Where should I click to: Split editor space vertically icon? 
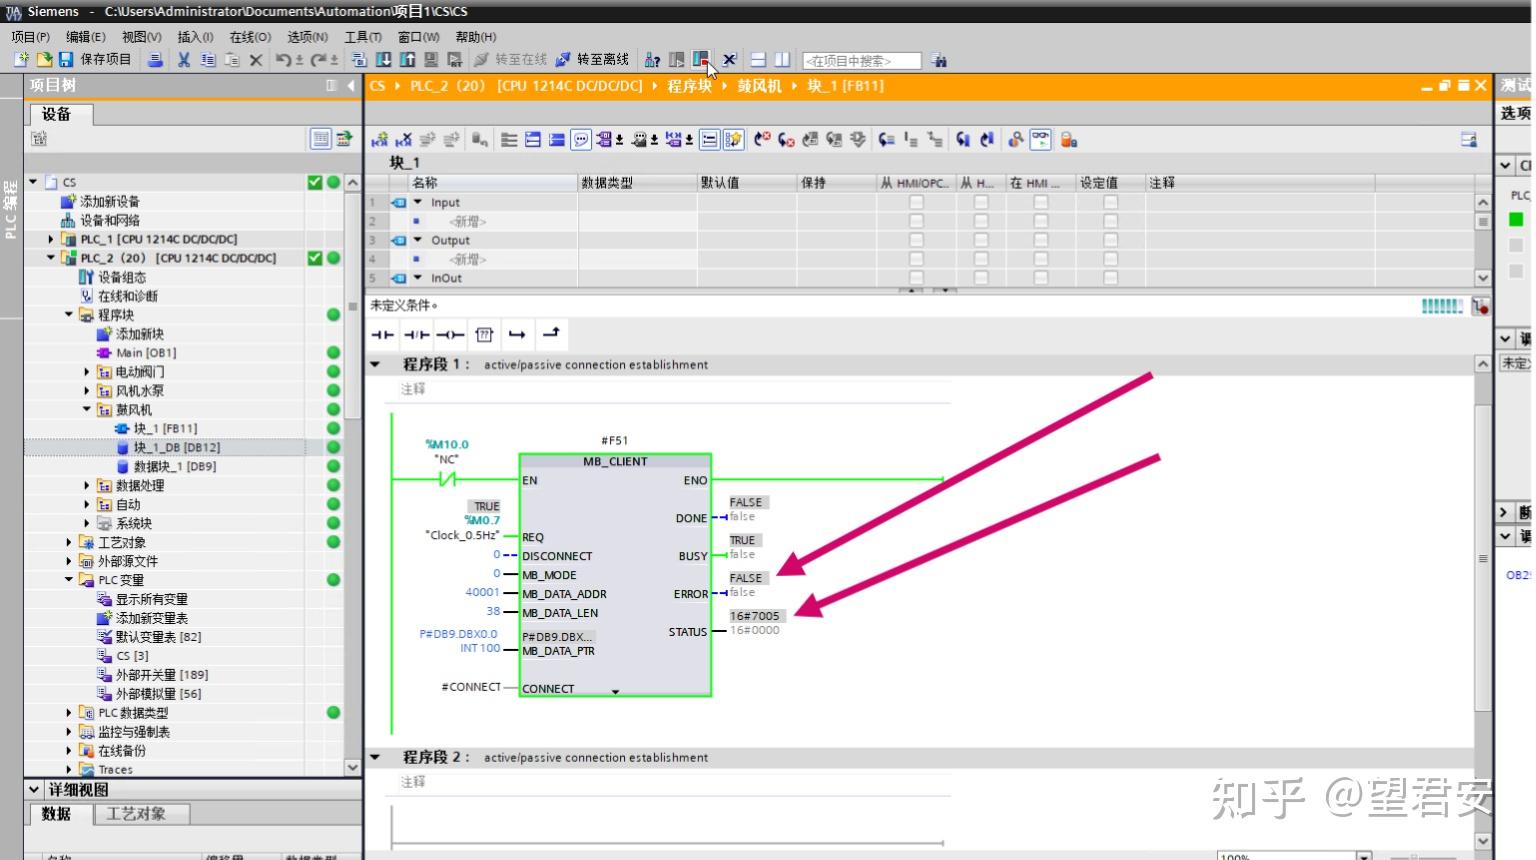click(782, 60)
